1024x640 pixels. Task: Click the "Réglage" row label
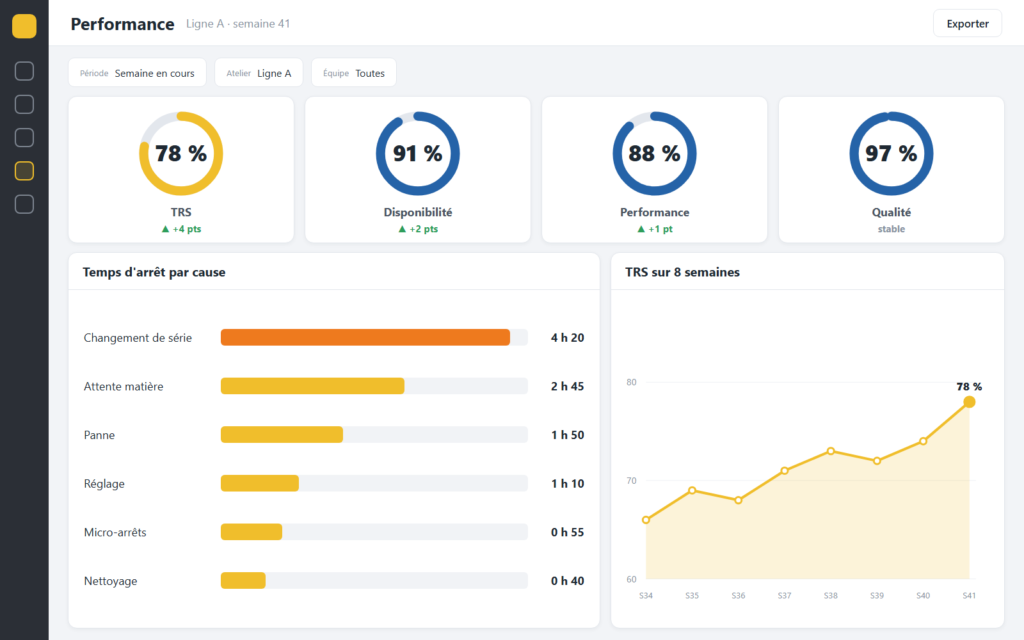pyautogui.click(x=104, y=484)
